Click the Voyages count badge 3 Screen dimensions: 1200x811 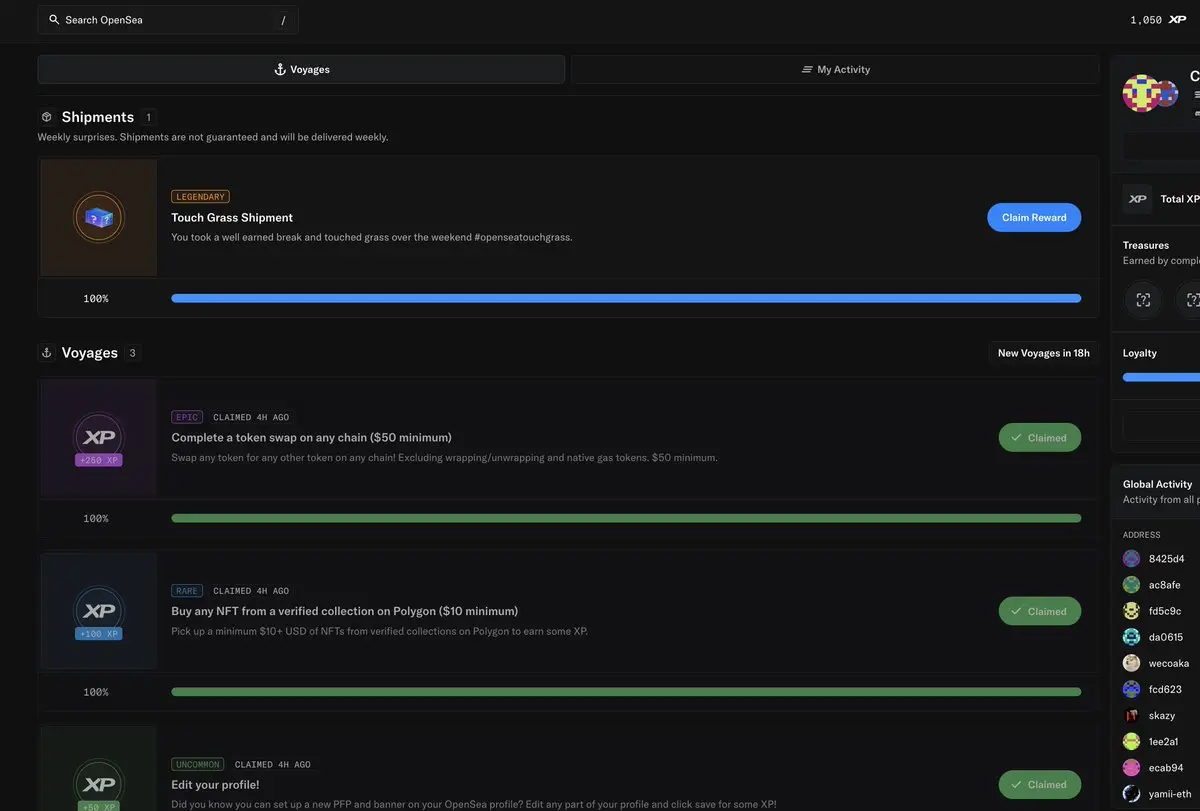132,353
